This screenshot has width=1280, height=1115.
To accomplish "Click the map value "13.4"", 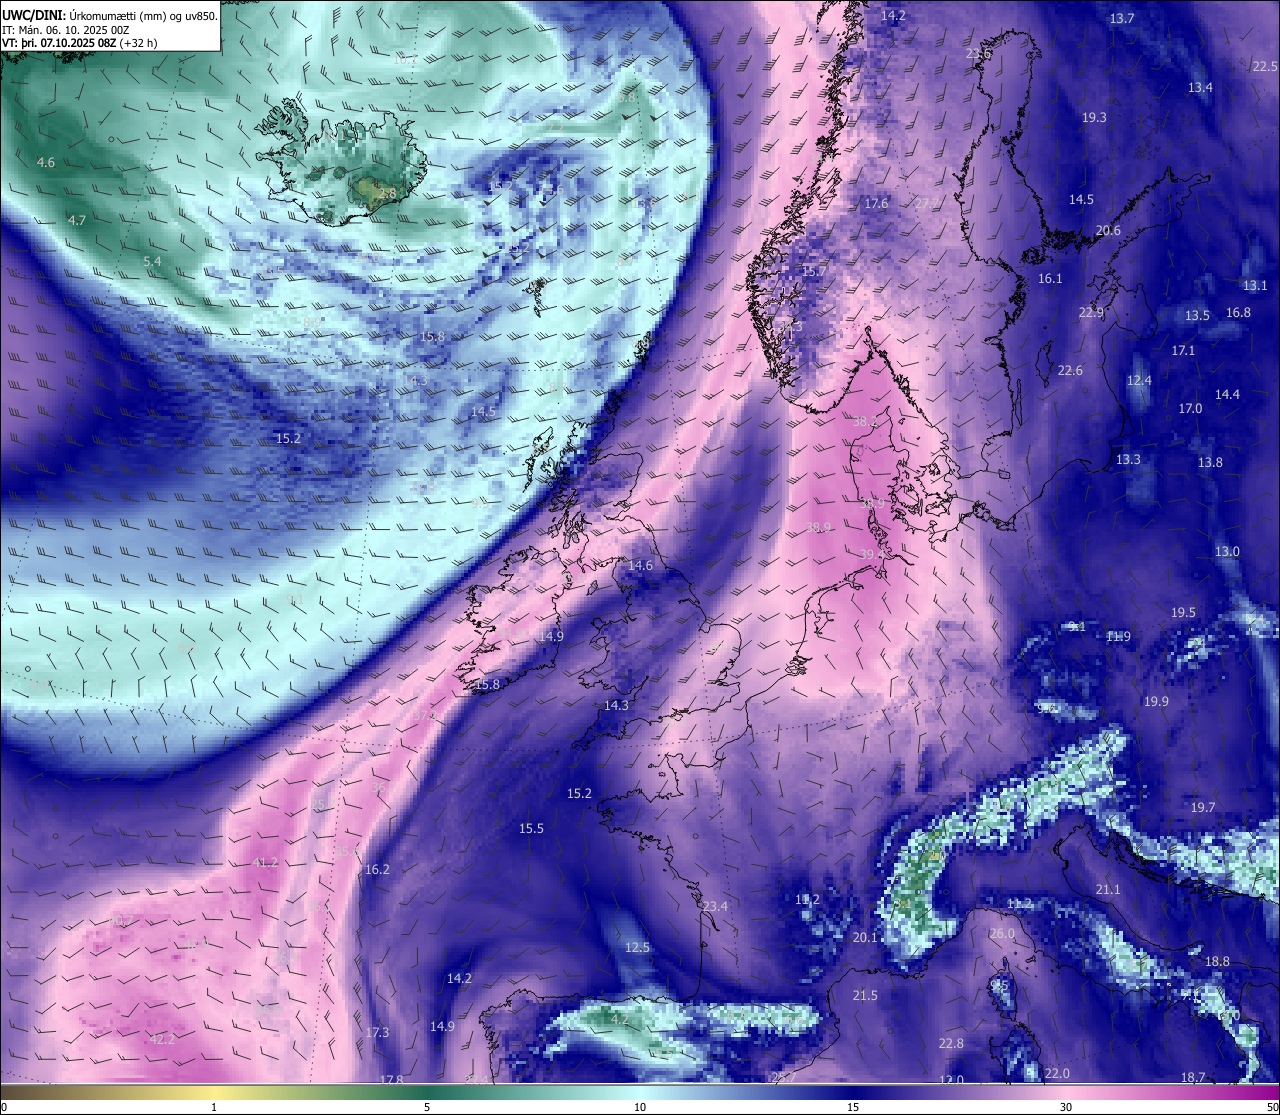I will (1200, 88).
